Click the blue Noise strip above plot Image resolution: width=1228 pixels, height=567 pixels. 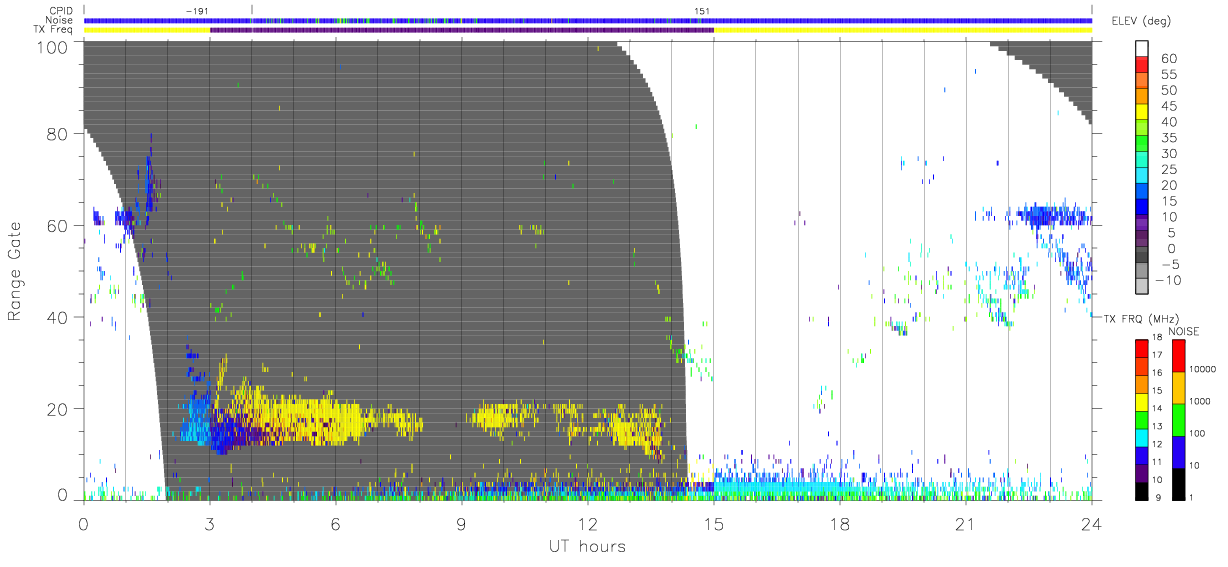[587, 20]
